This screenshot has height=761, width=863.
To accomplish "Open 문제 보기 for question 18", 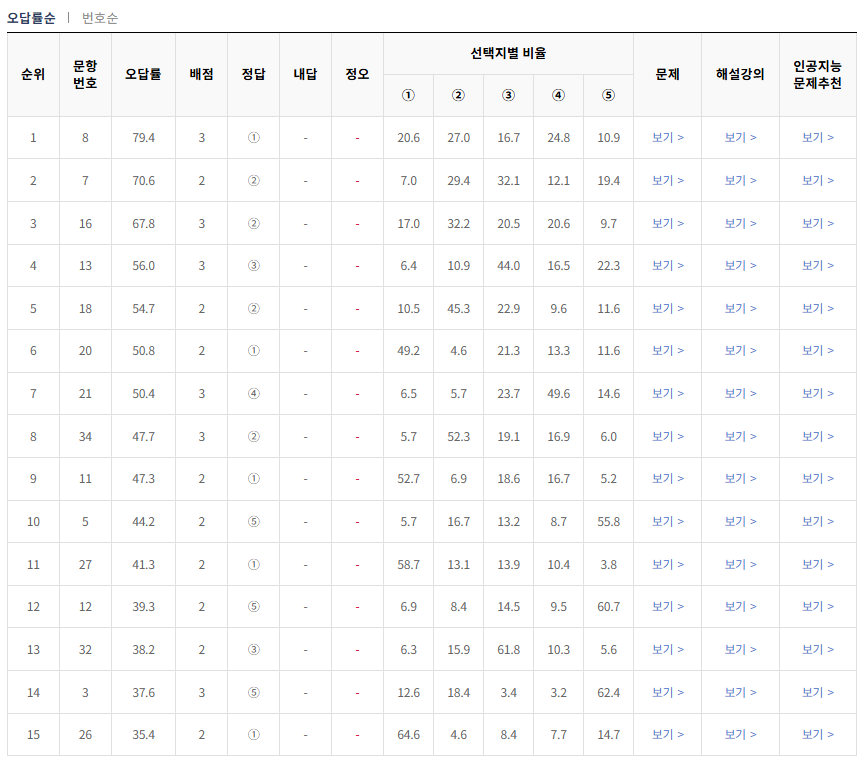I will point(666,308).
